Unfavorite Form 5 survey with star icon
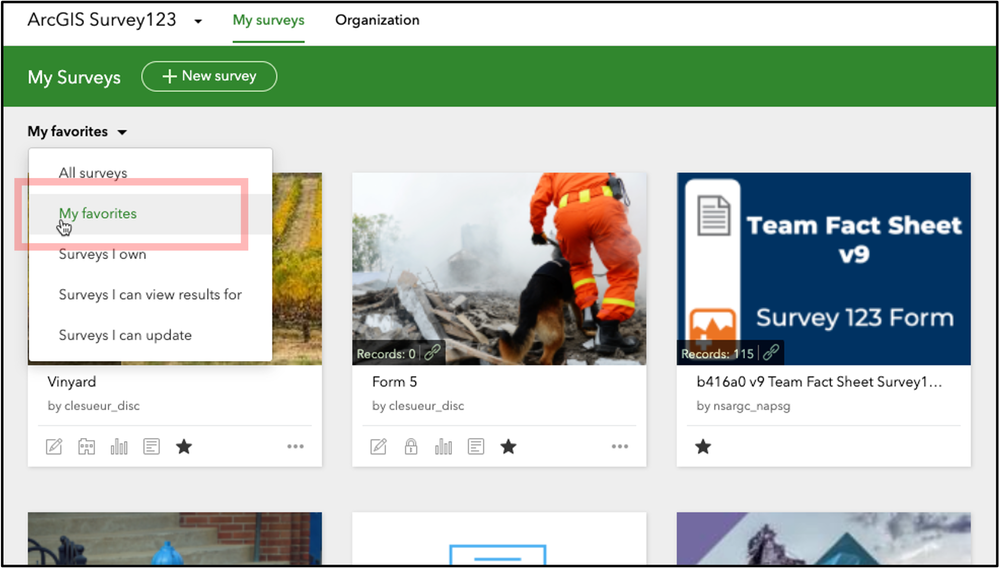The height and width of the screenshot is (568, 999). point(508,447)
